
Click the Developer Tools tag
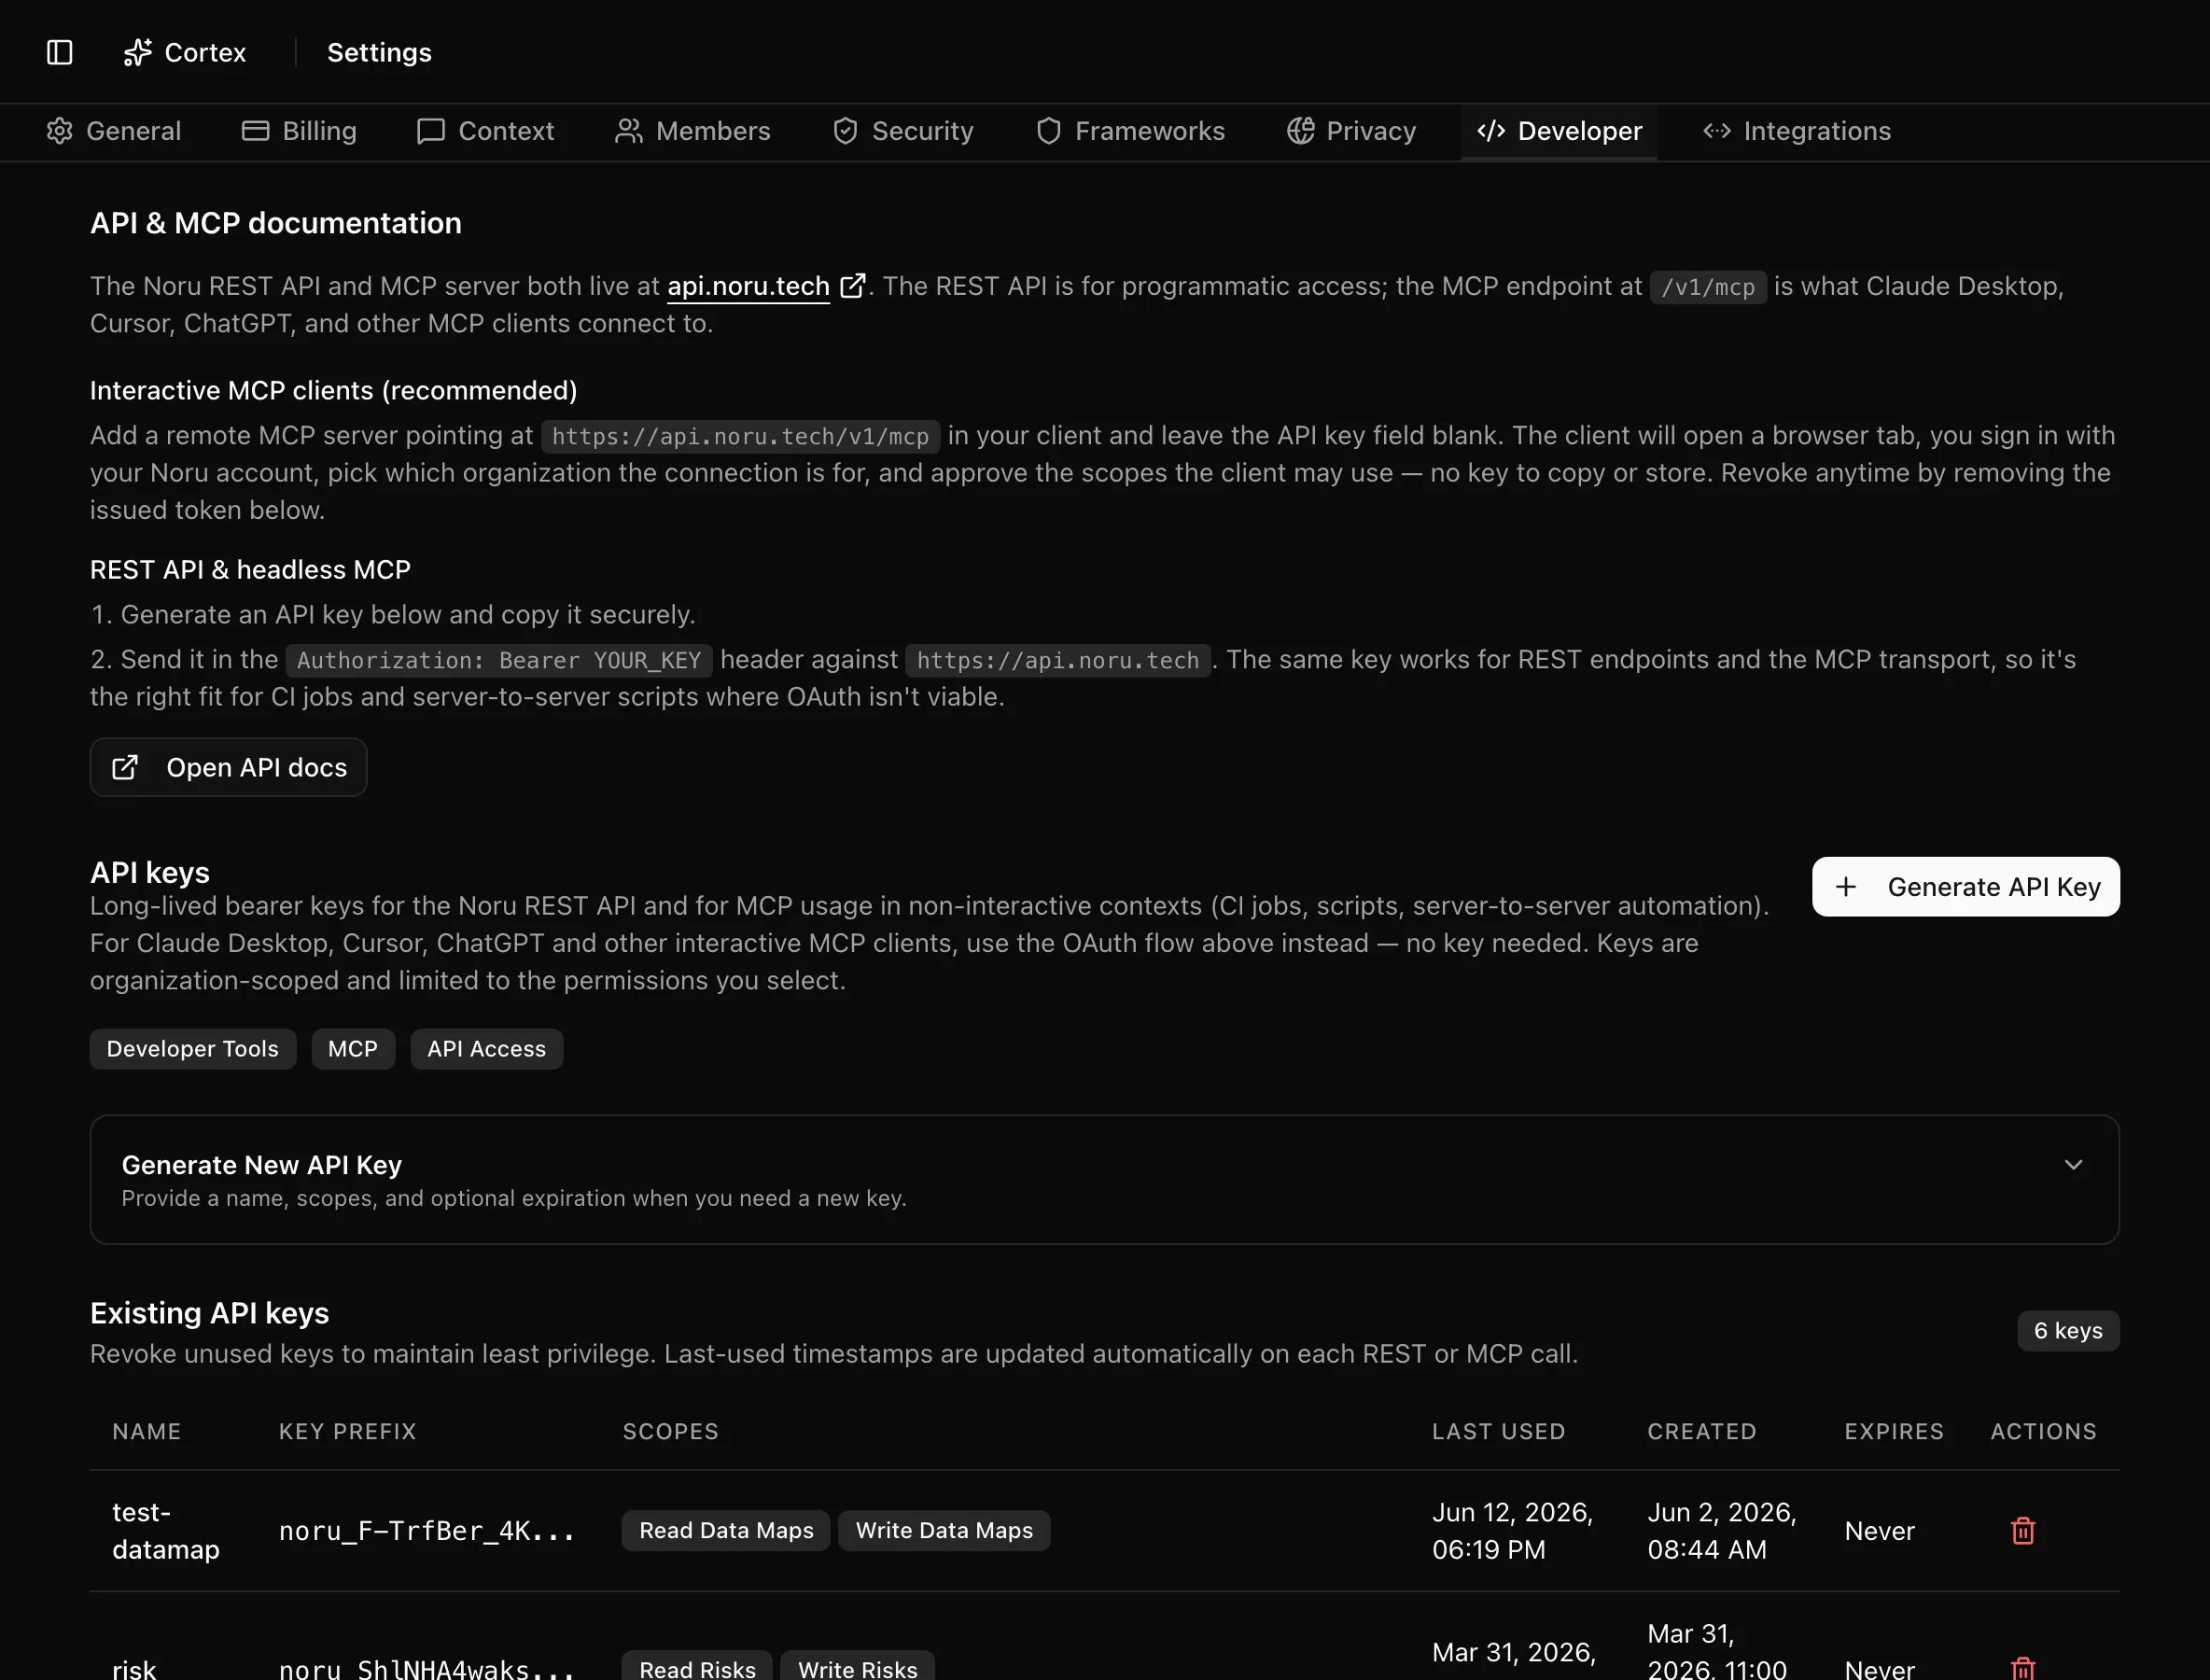coord(193,1049)
